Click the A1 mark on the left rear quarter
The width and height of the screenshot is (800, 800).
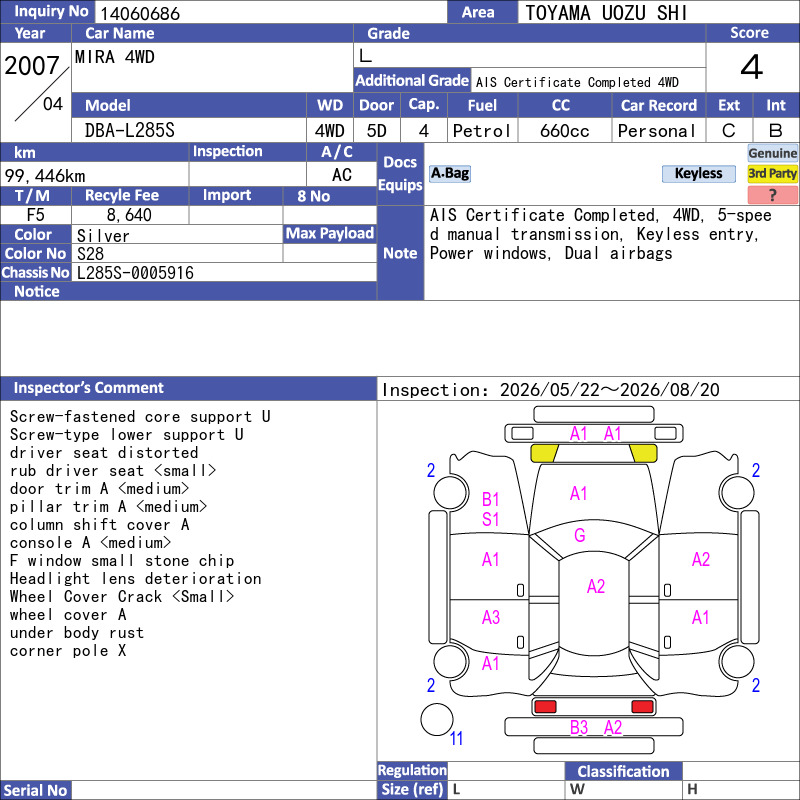pos(491,663)
